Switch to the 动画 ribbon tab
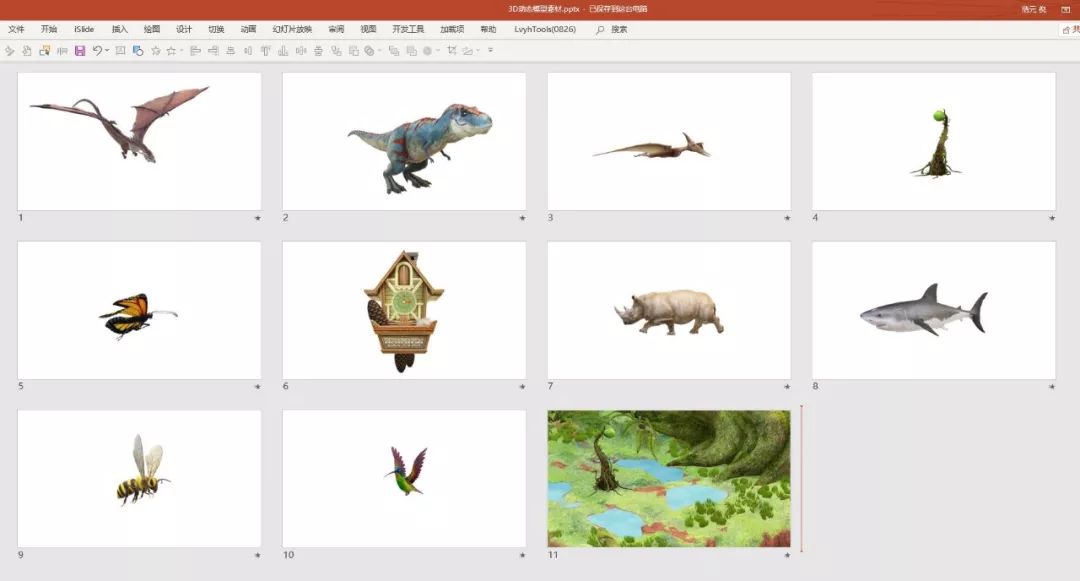The width and height of the screenshot is (1080, 581). point(249,30)
